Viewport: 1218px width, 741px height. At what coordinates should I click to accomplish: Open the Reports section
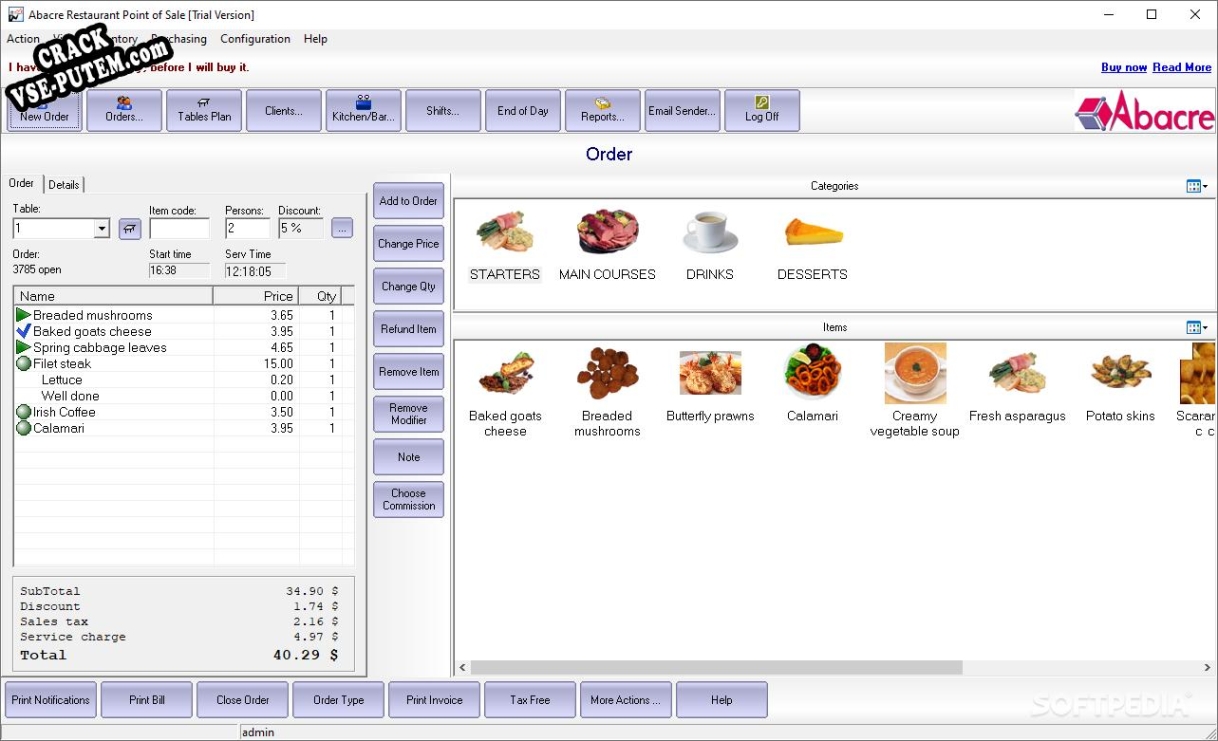pyautogui.click(x=602, y=110)
